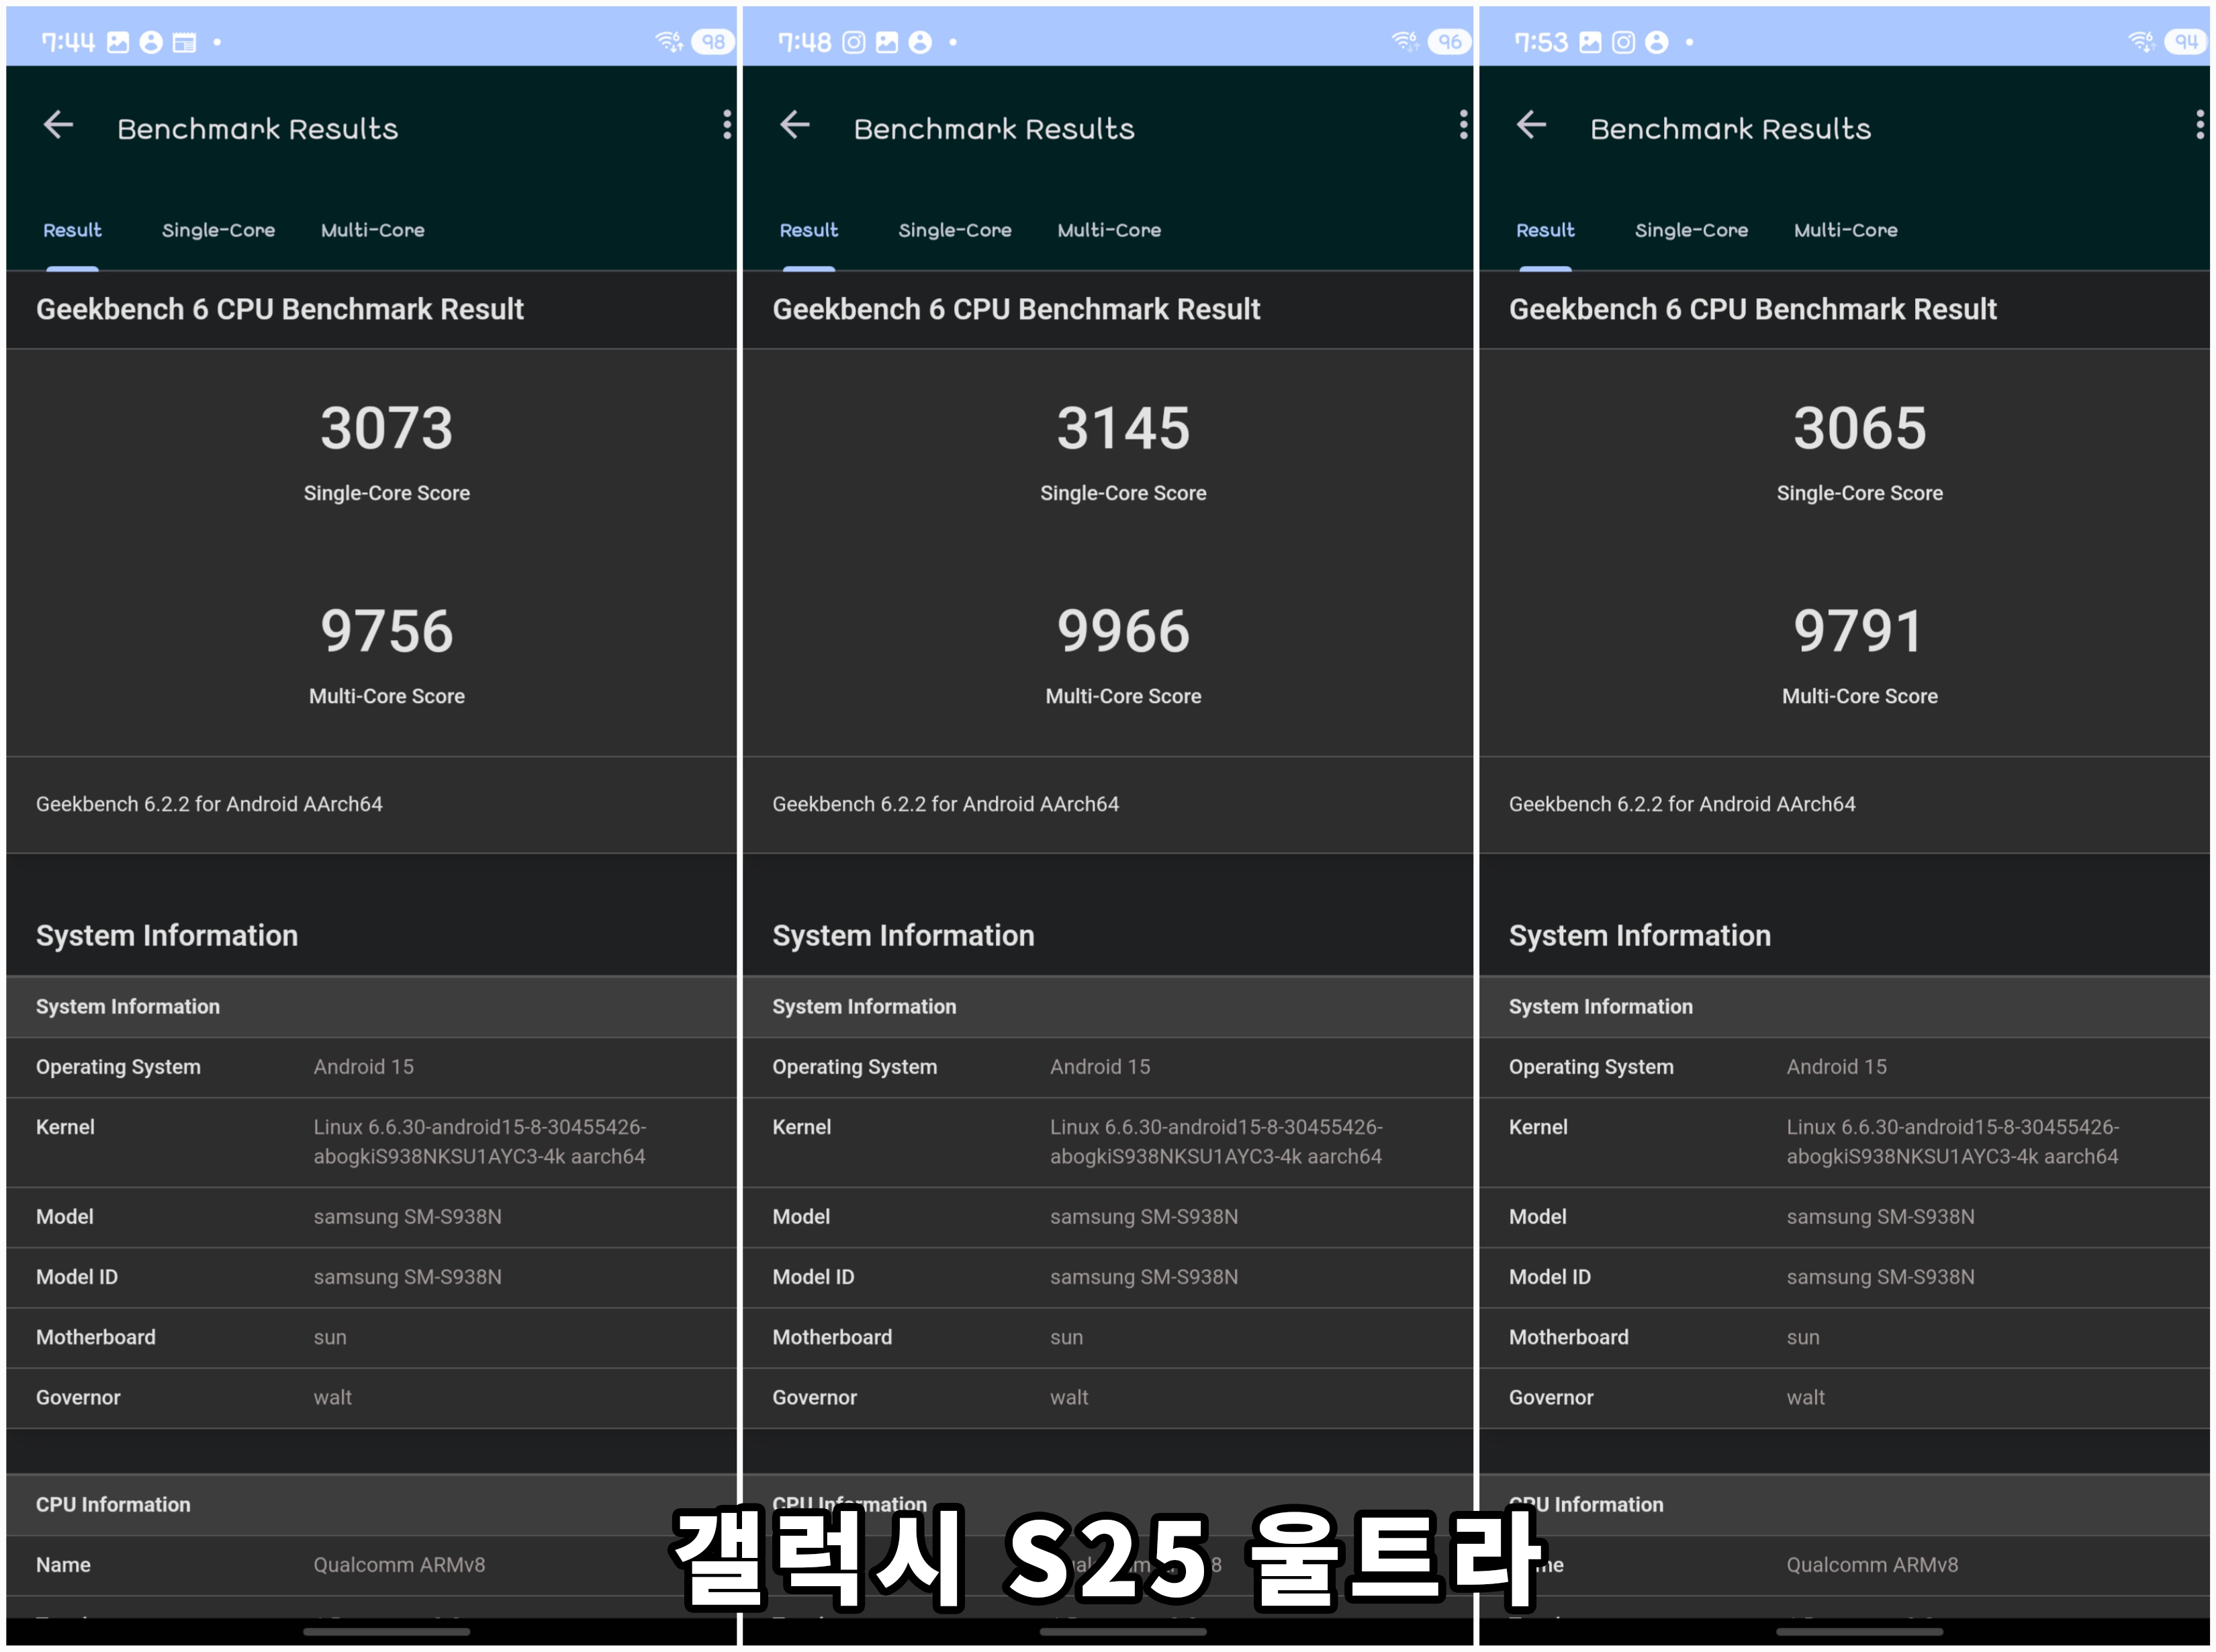The width and height of the screenshot is (2216, 1652).
Task: Tap back arrow in left phone screenshot
Action: (59, 125)
